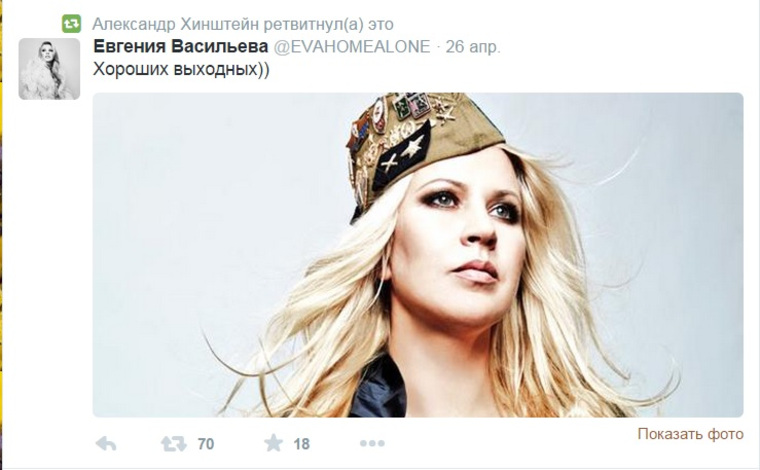Retweet using the double-arrow icon beside 70
This screenshot has height=470, width=760.
click(x=174, y=443)
